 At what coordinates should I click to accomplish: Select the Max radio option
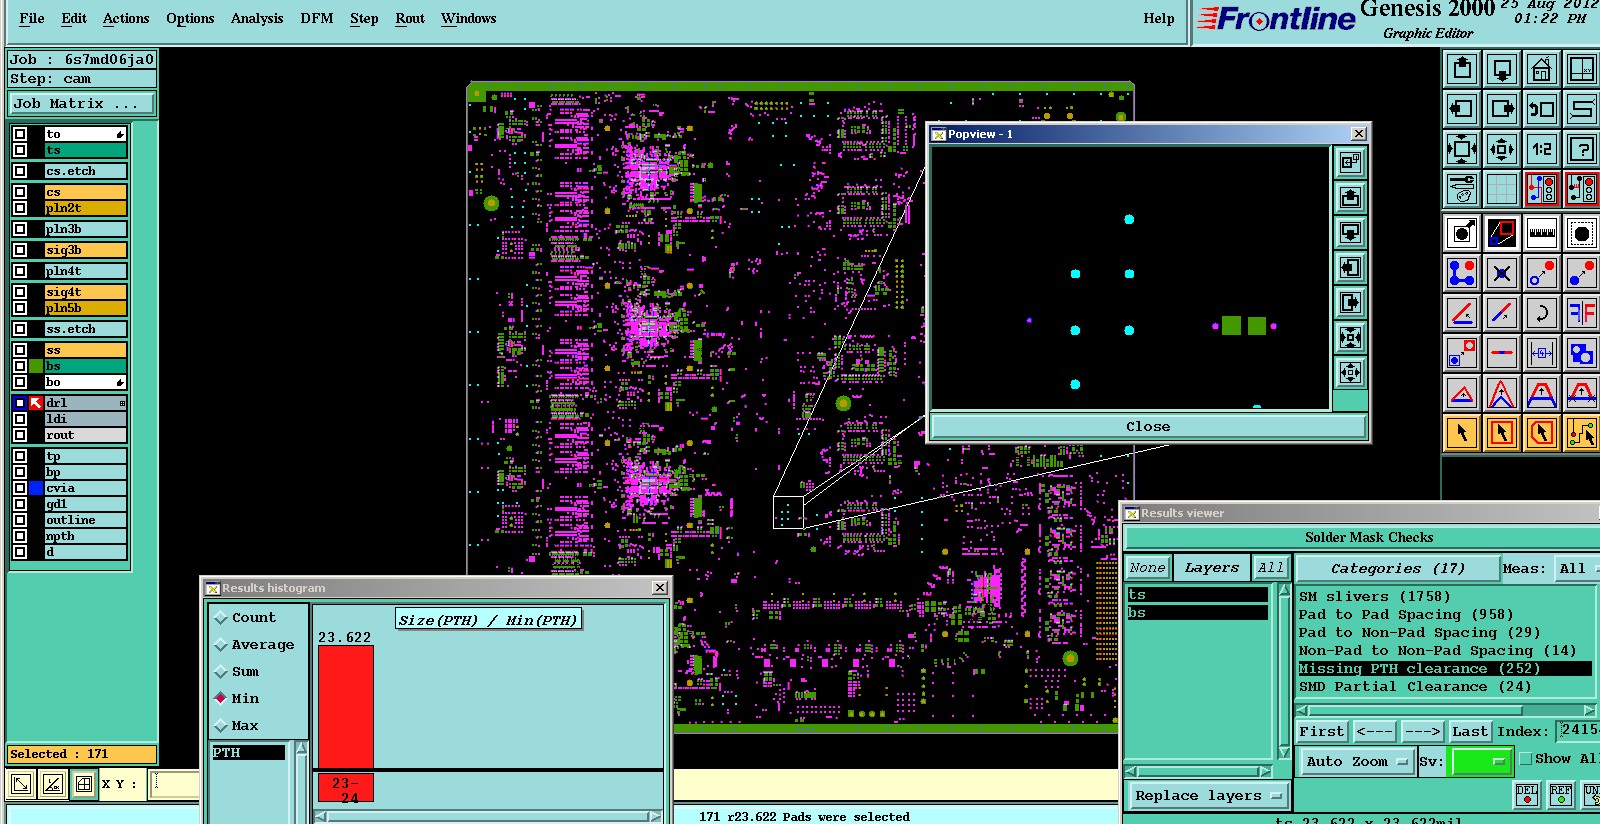point(221,726)
